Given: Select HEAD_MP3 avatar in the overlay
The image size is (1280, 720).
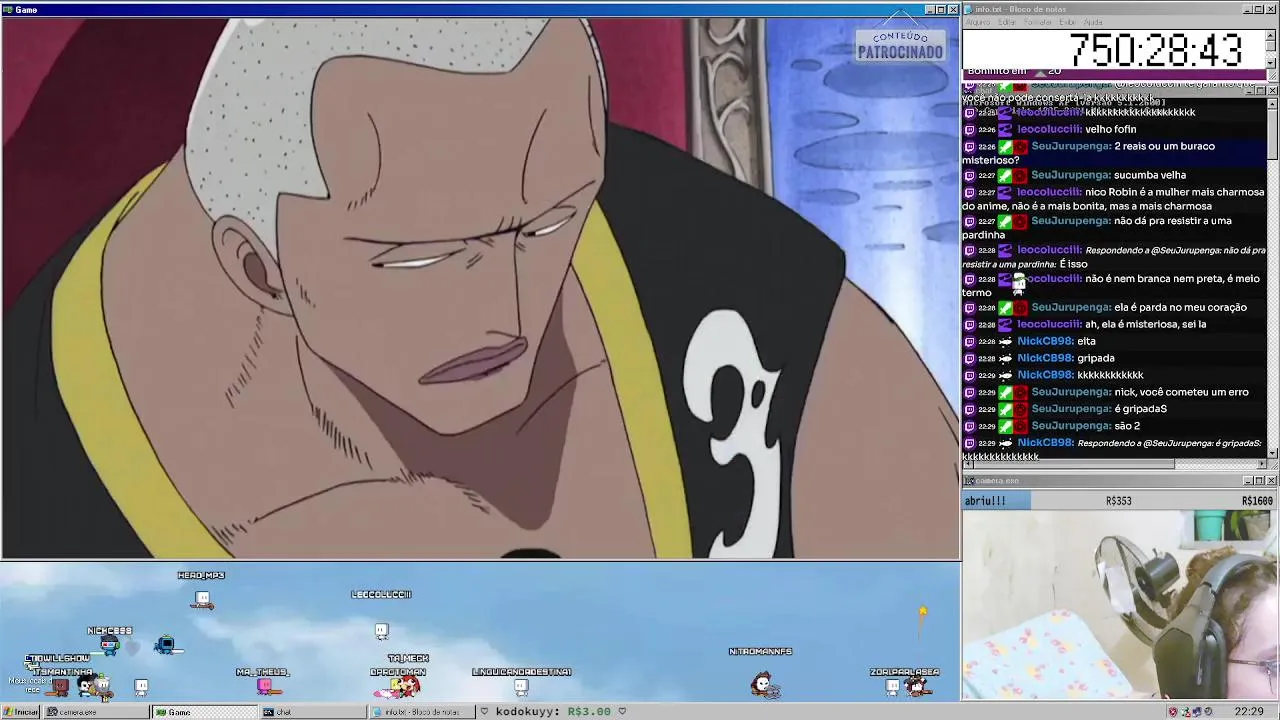Looking at the screenshot, I should [202, 599].
